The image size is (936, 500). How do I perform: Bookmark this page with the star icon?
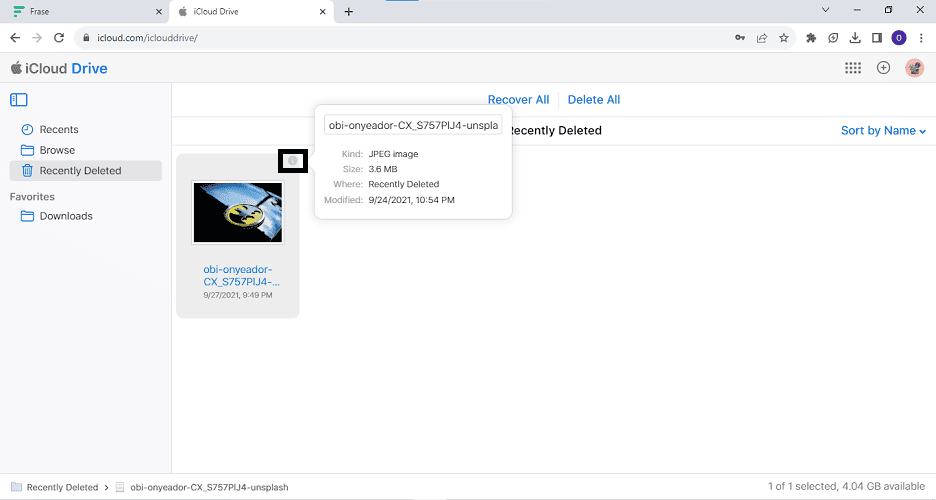tap(784, 38)
